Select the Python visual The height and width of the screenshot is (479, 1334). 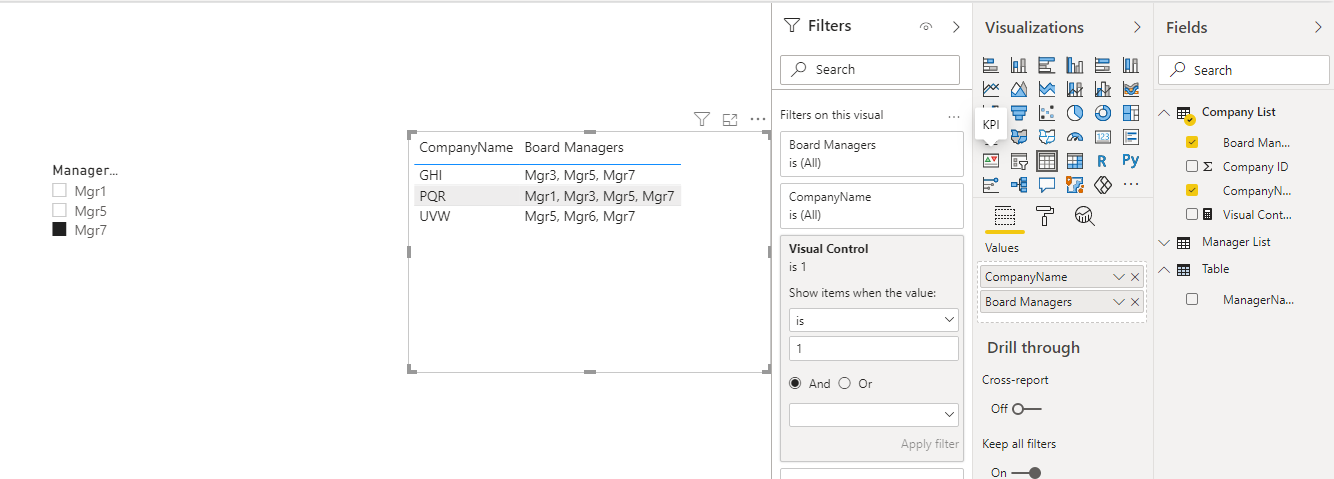pyautogui.click(x=1131, y=161)
